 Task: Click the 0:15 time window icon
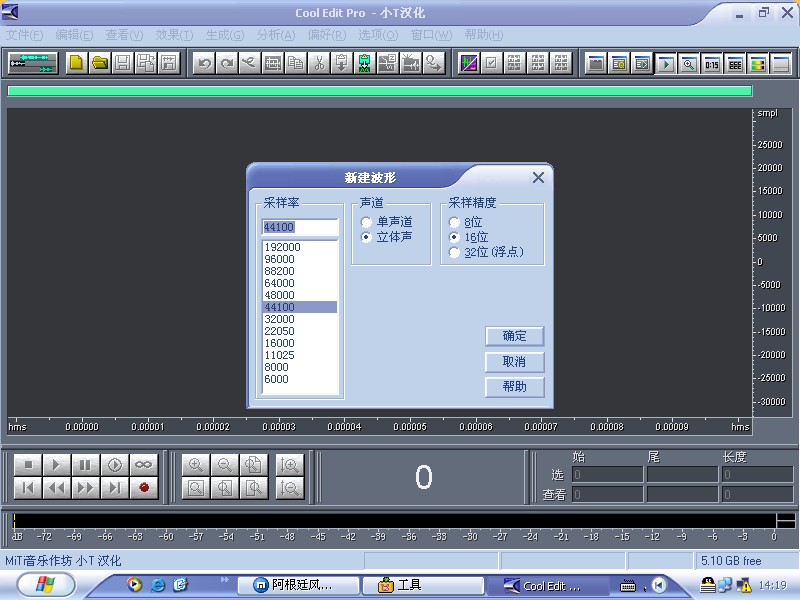pos(712,64)
